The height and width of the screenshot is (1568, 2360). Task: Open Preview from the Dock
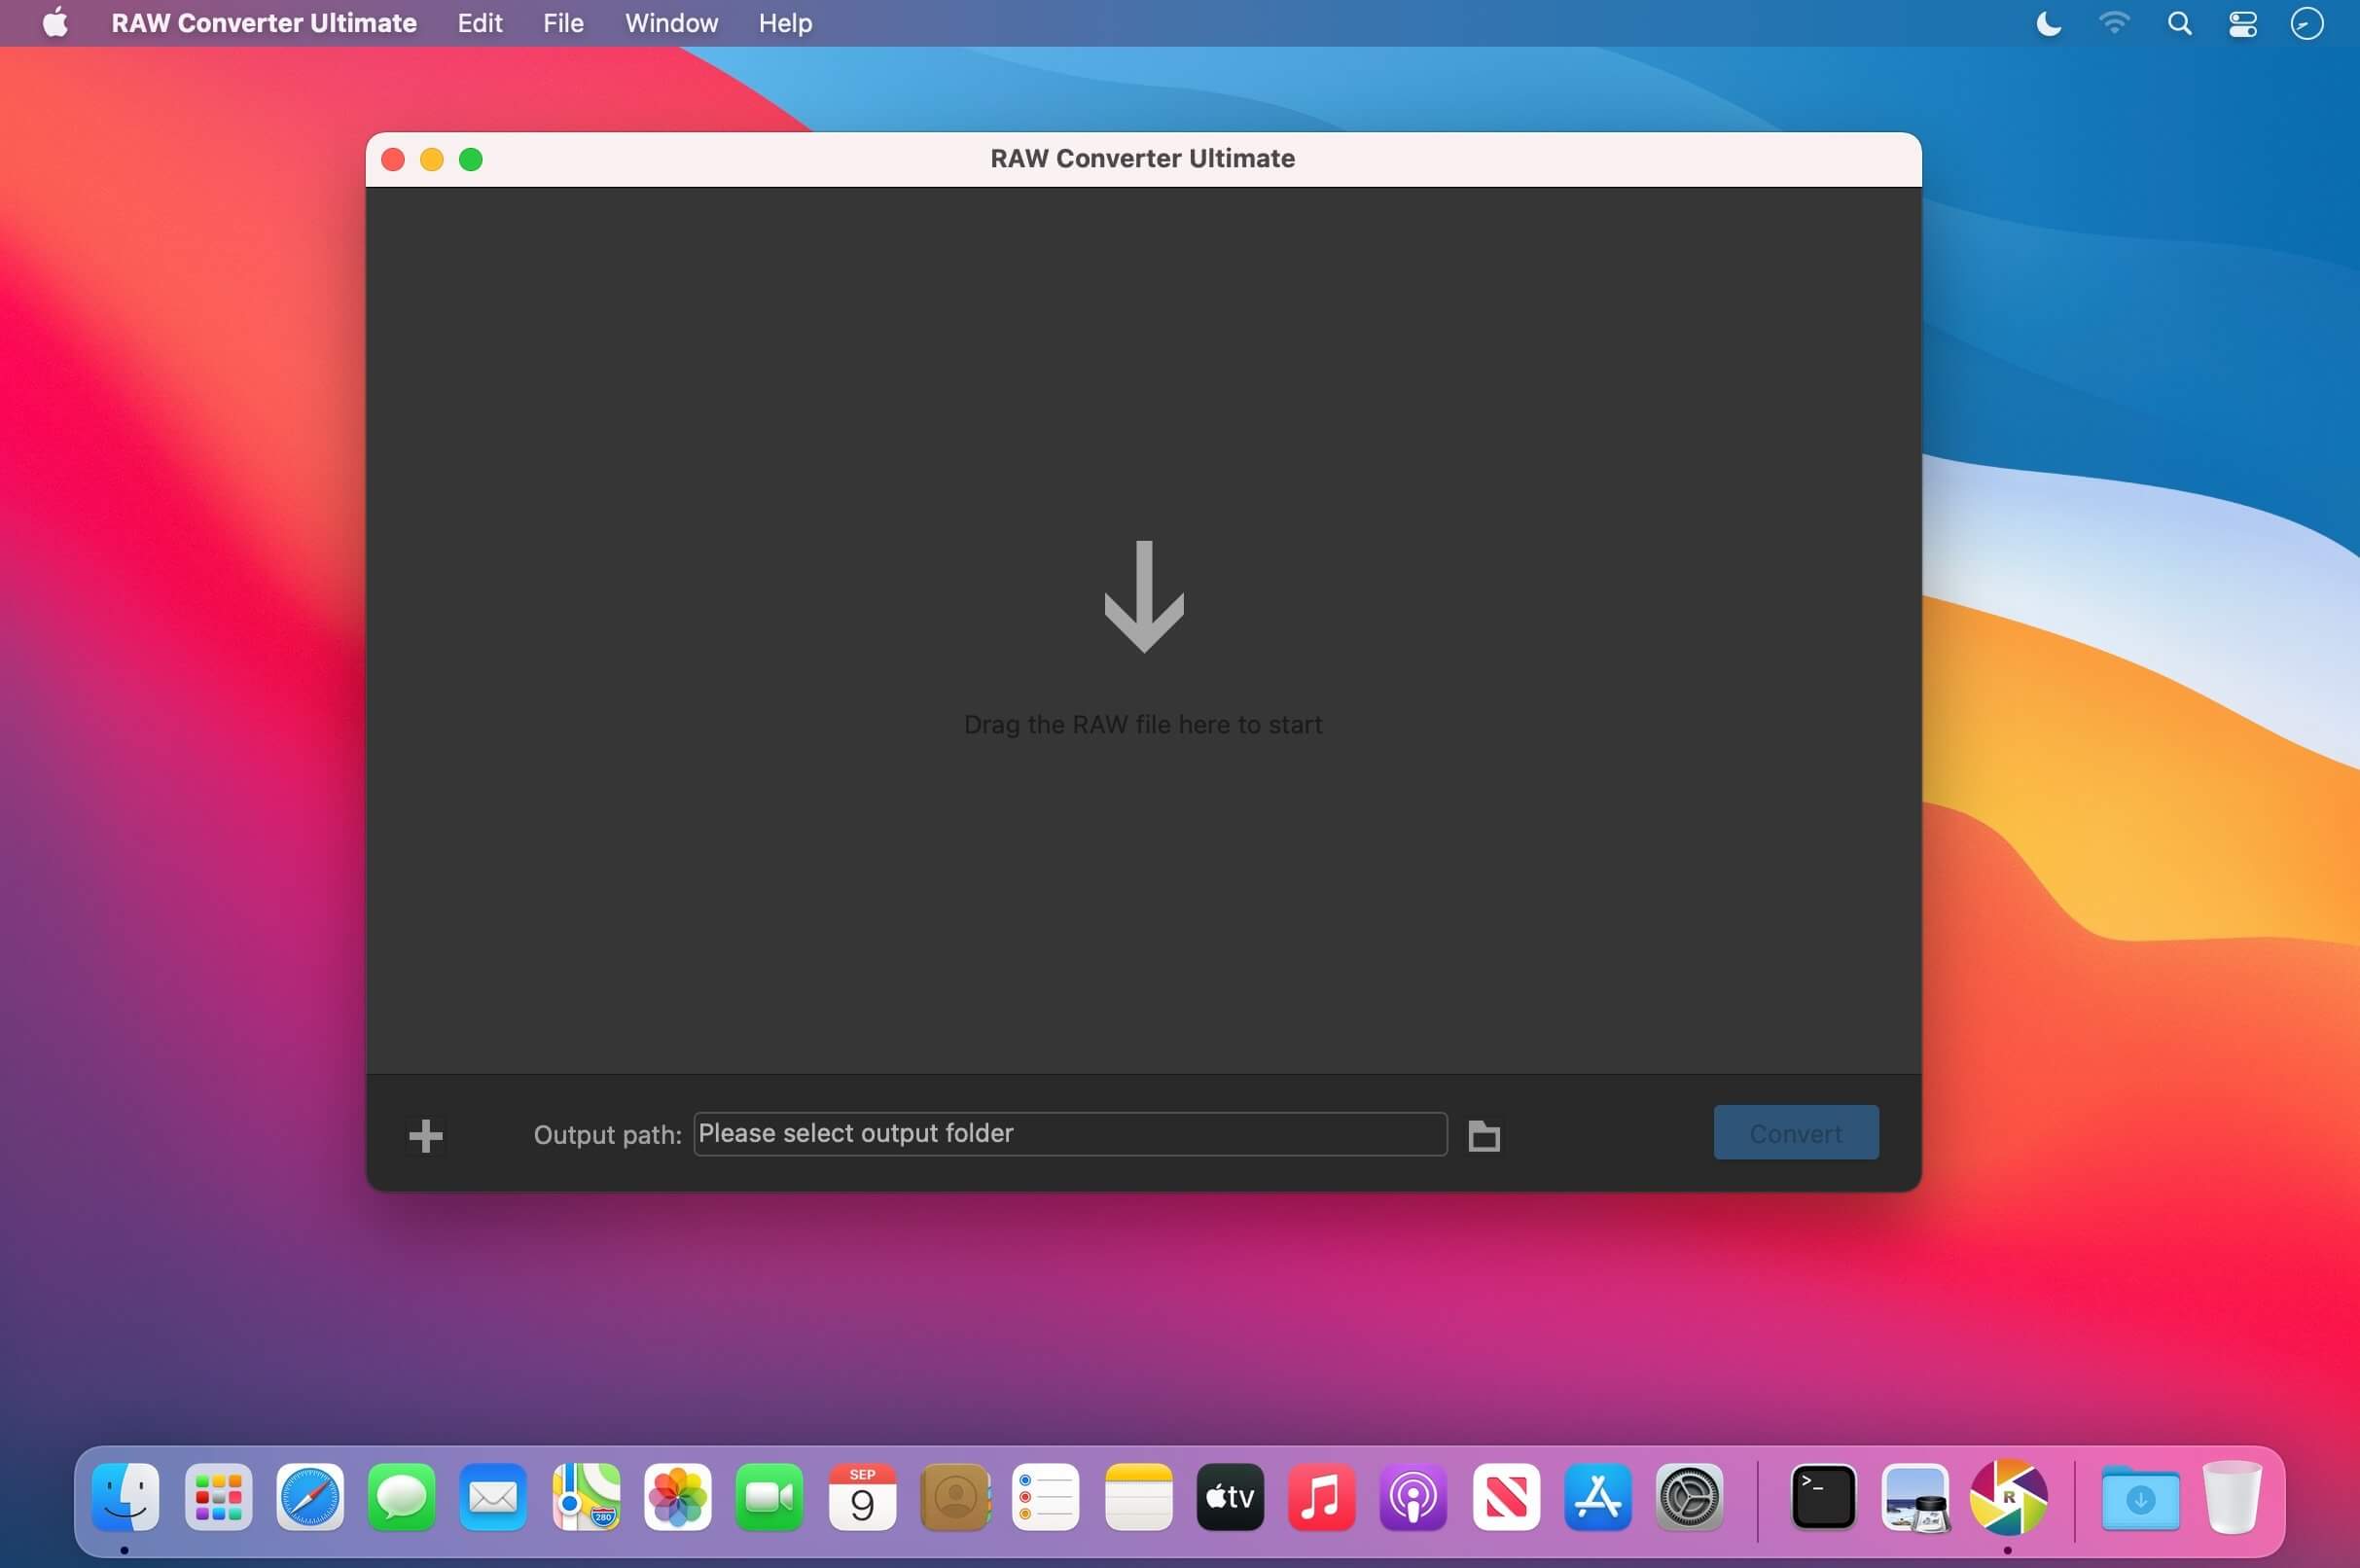(x=1916, y=1497)
